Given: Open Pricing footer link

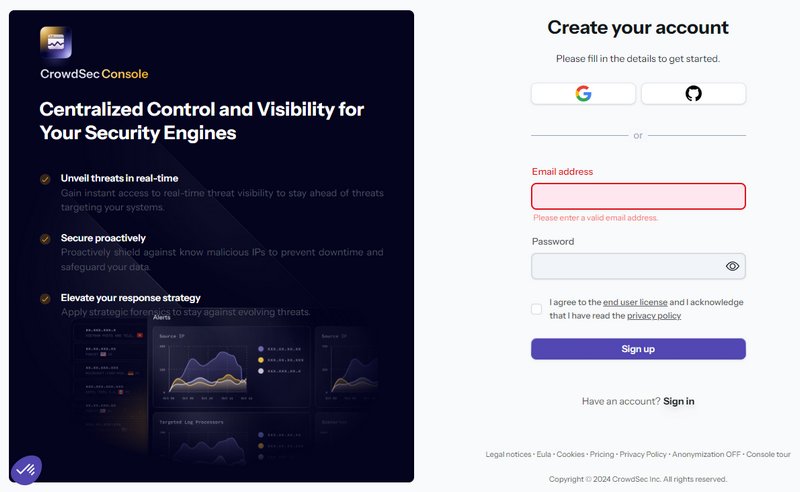Looking at the screenshot, I should [x=602, y=454].
